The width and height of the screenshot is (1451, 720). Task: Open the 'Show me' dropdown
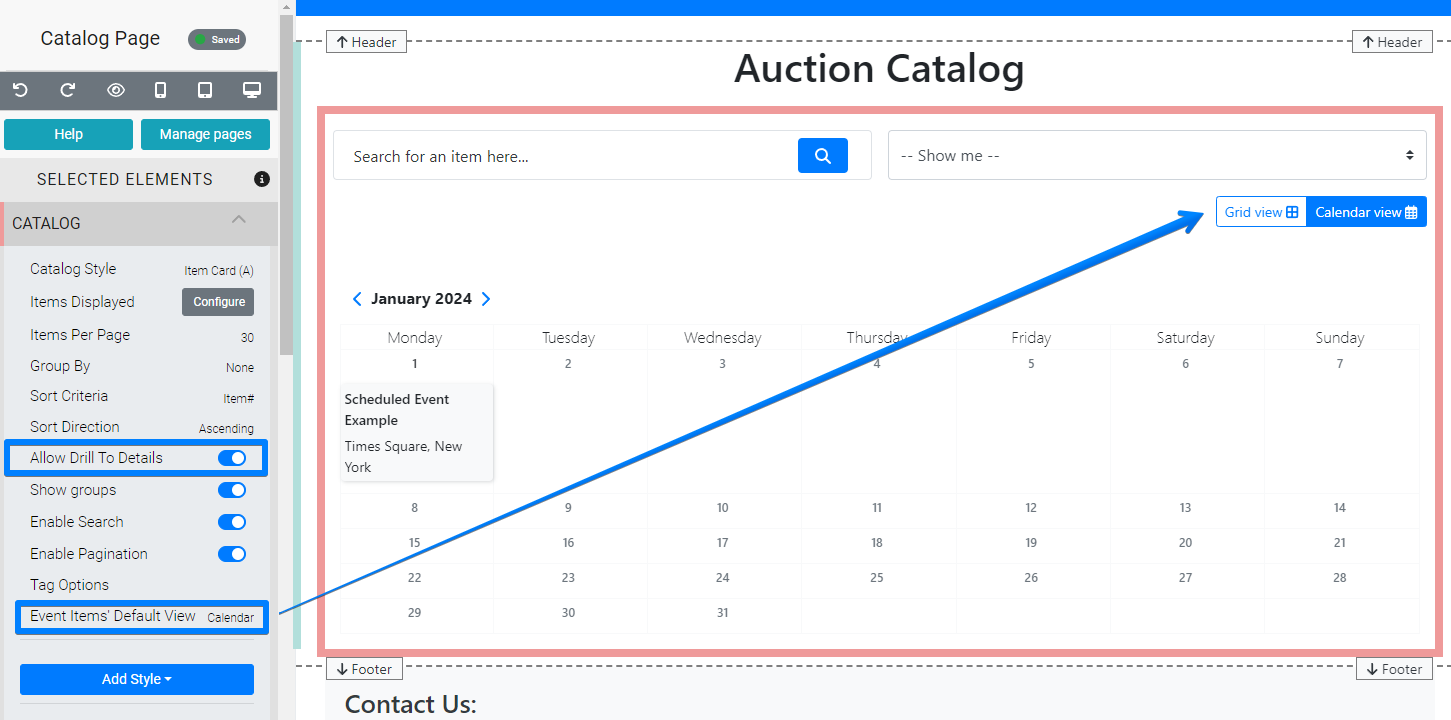coord(1157,156)
